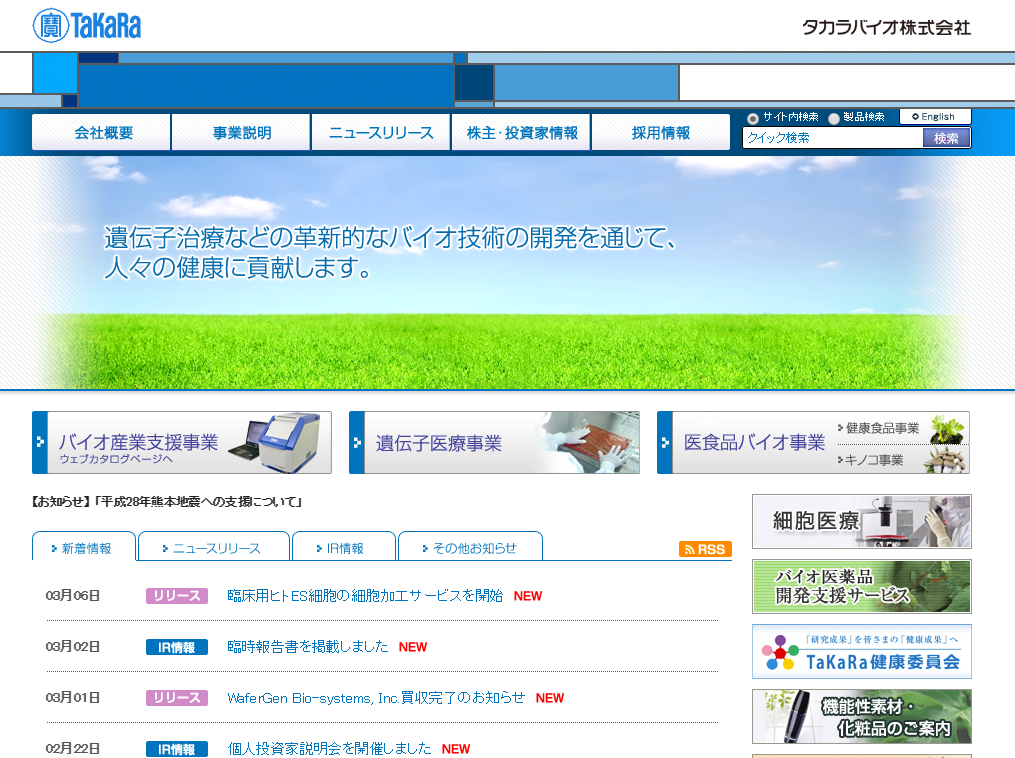Click the リリース badge on 03月06日 row
The image size is (1015, 758).
click(x=177, y=596)
